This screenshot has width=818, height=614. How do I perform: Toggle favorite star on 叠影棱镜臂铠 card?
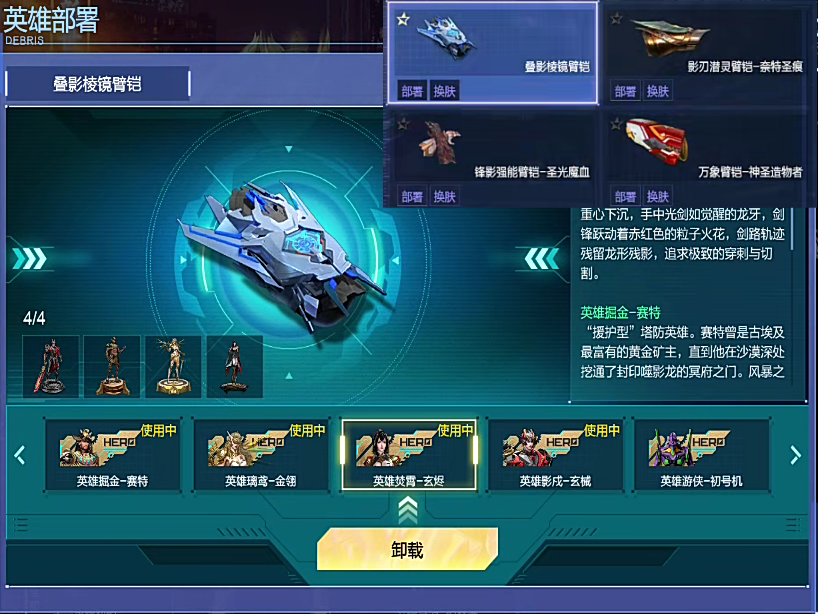(x=403, y=20)
